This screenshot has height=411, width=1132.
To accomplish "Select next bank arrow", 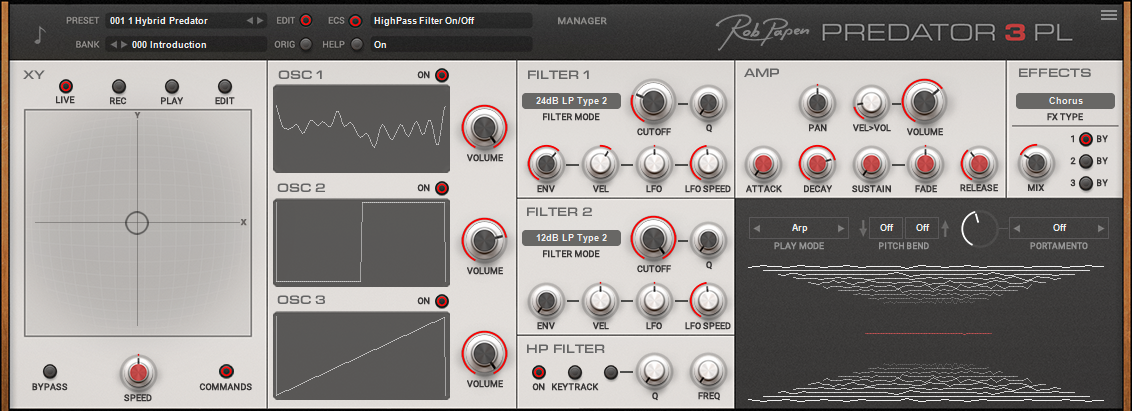I will (124, 45).
